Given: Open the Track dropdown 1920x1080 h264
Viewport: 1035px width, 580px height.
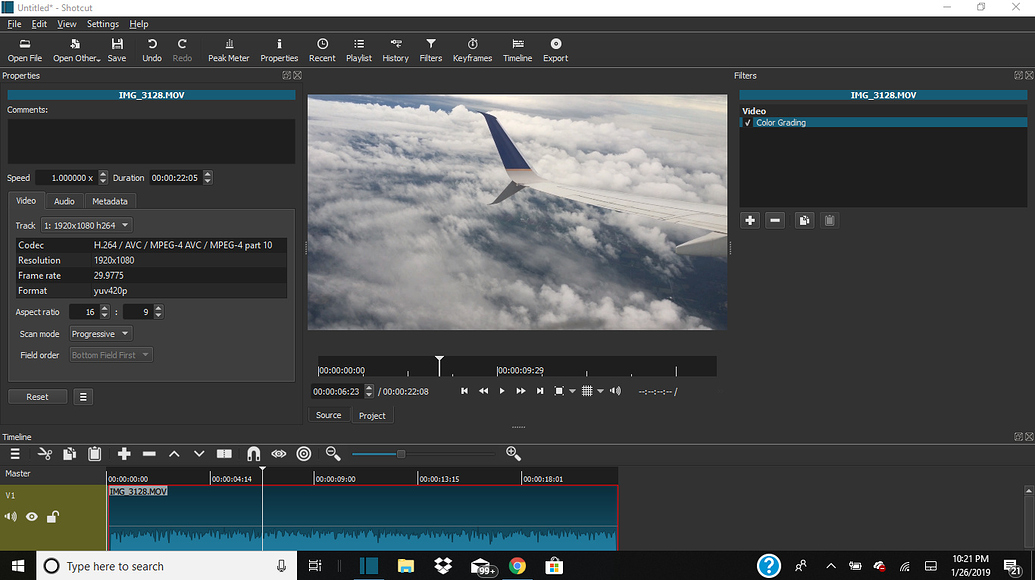Looking at the screenshot, I should [86, 225].
